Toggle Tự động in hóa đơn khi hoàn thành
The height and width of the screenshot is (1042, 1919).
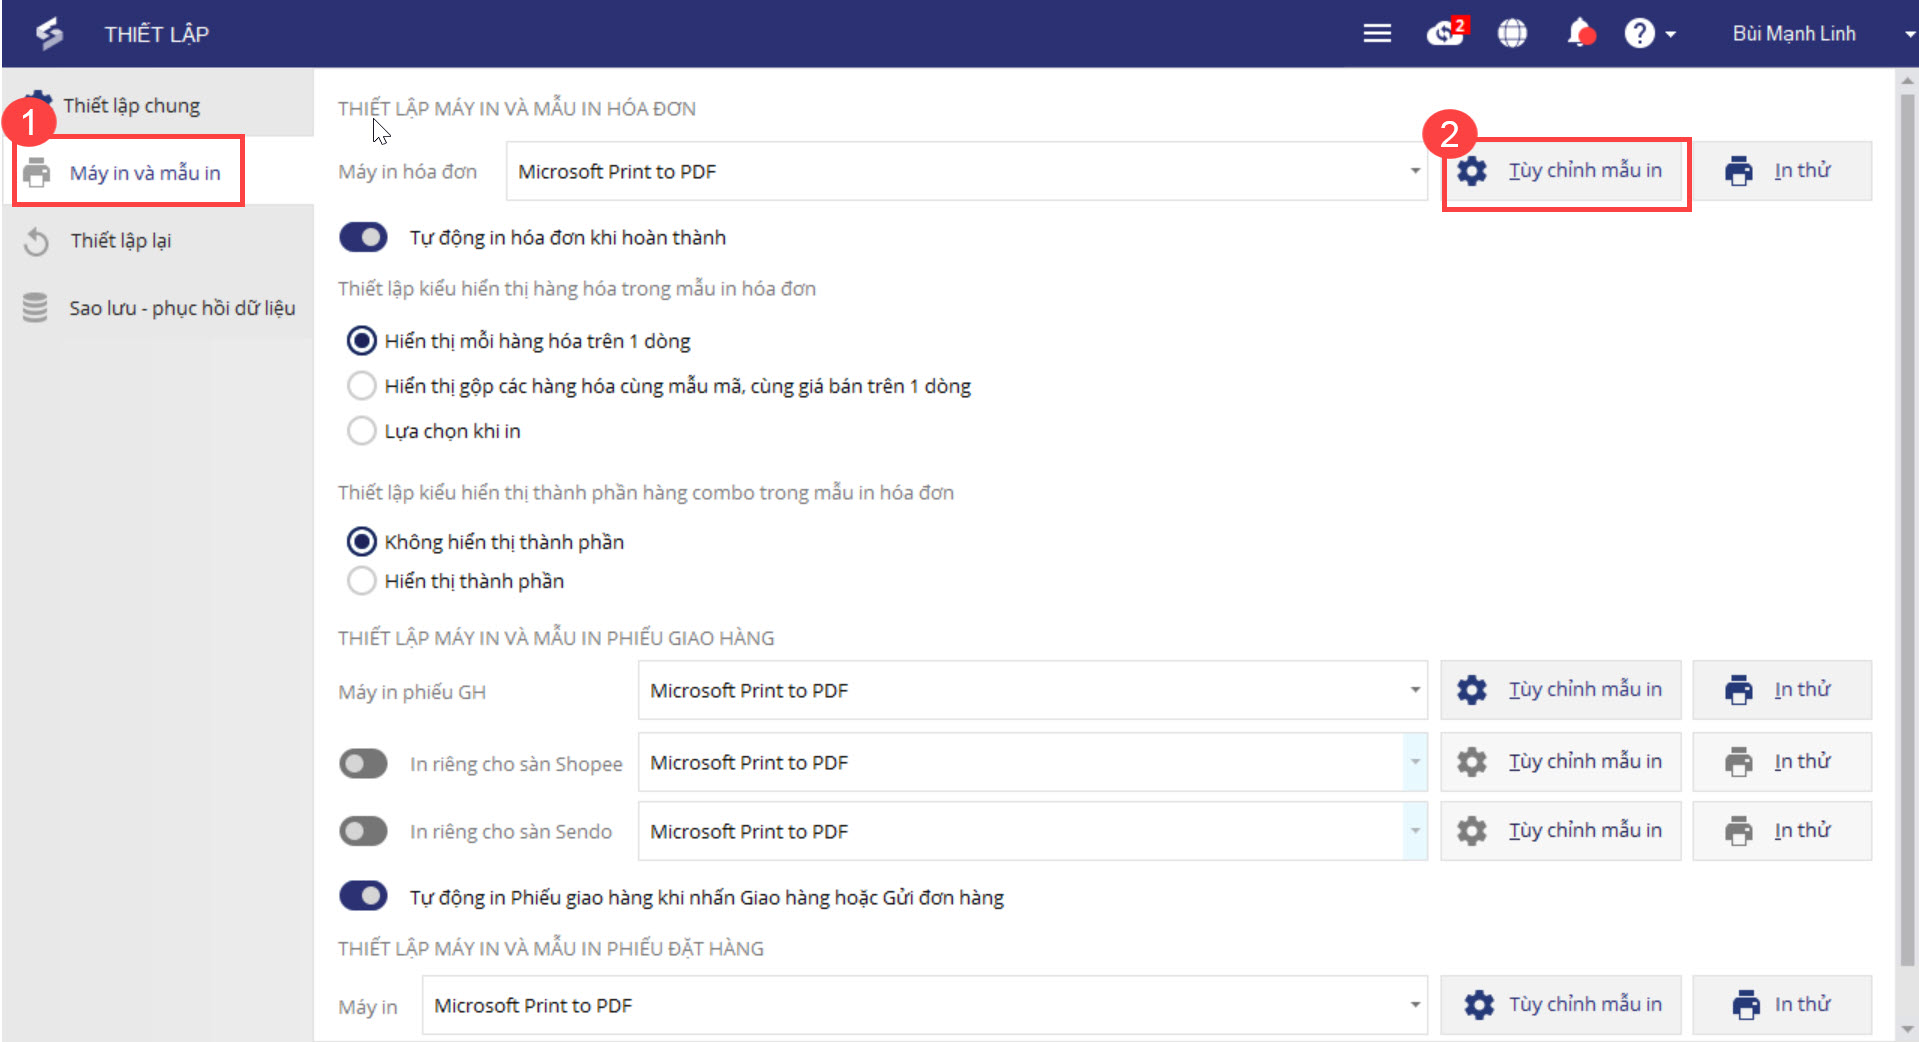point(363,237)
